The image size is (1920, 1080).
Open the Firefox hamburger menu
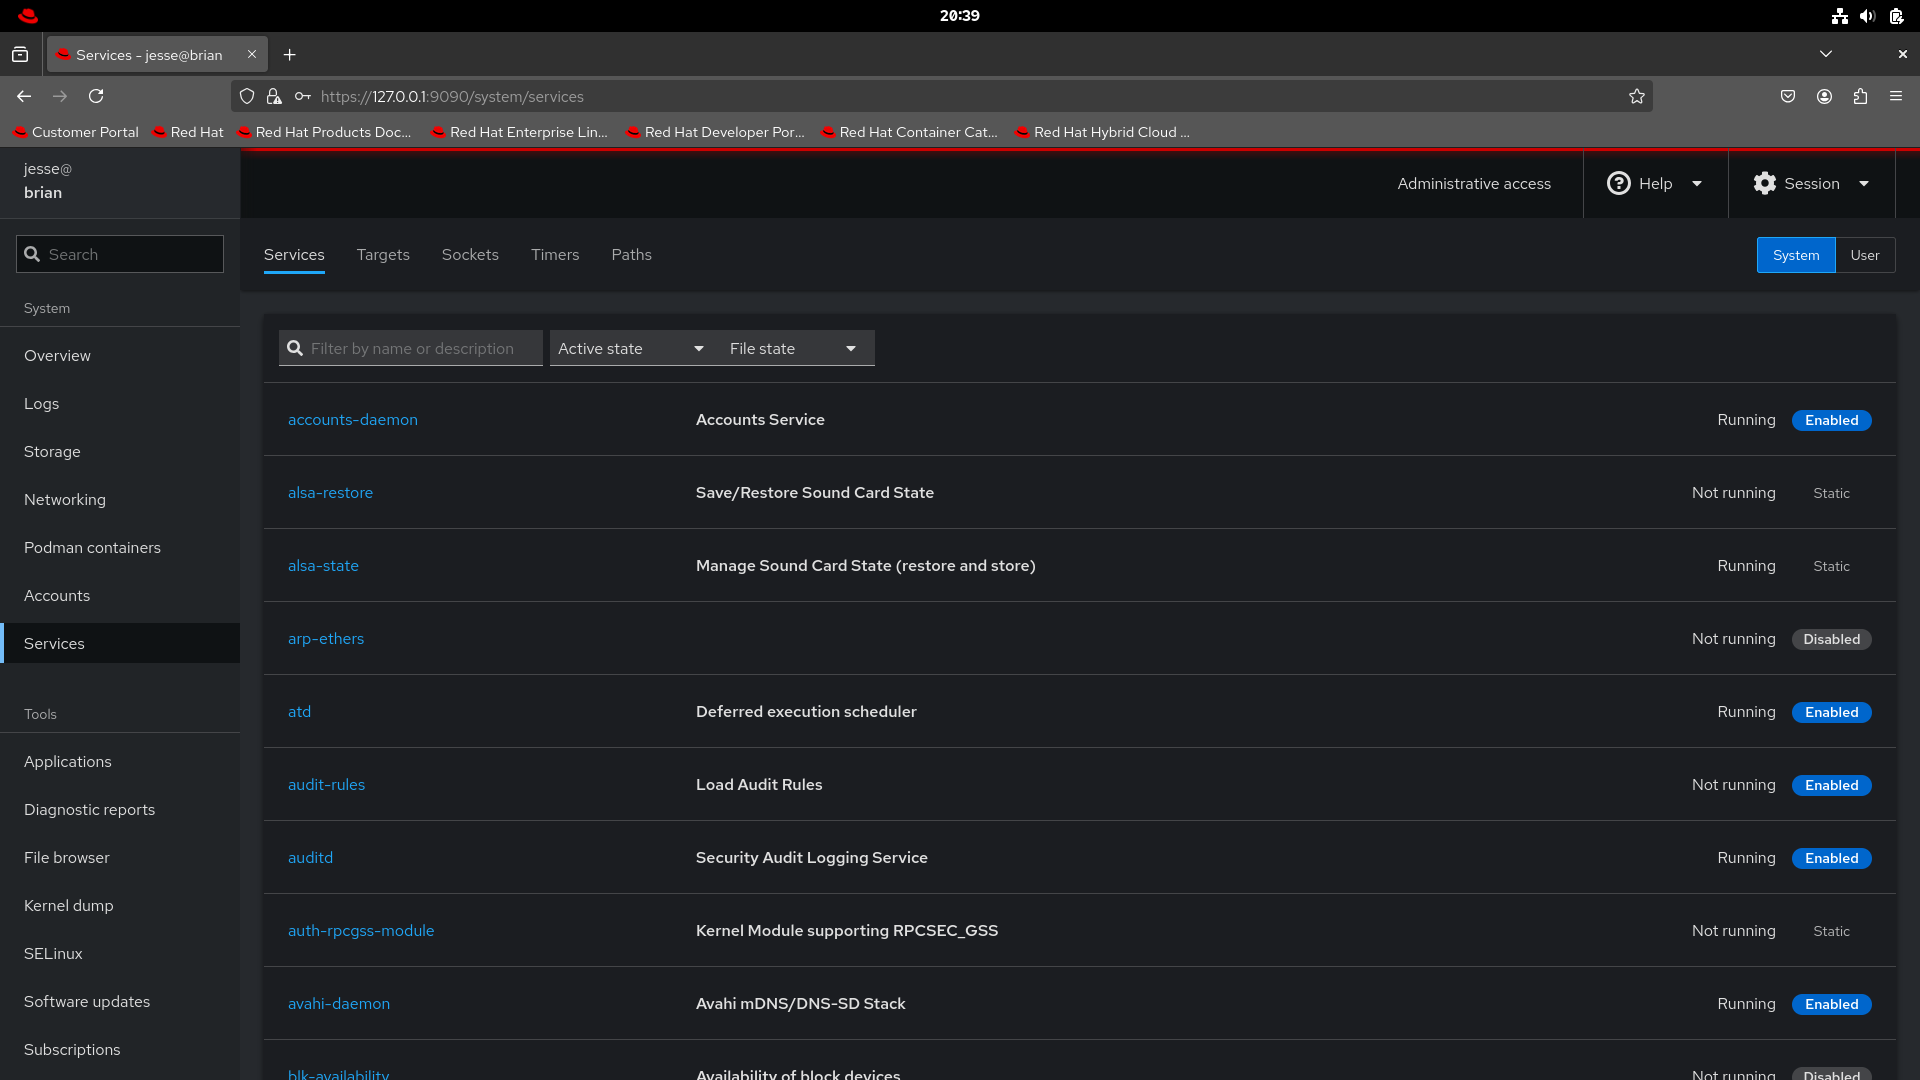1896,96
